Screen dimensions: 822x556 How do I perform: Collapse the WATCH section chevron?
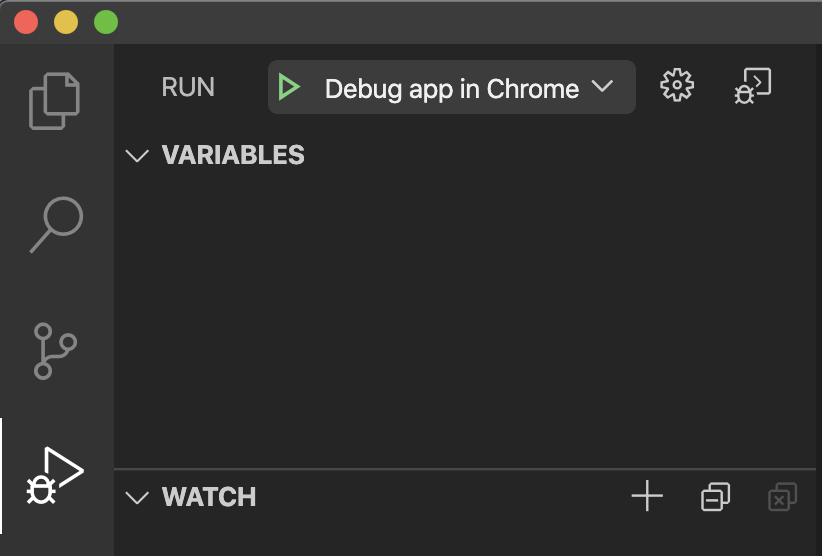click(137, 498)
